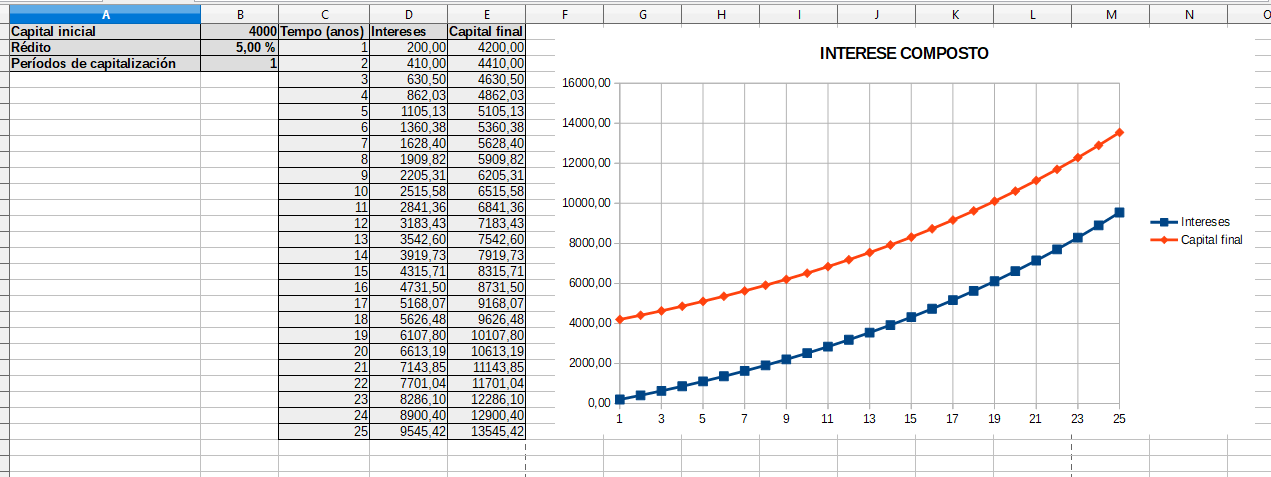The height and width of the screenshot is (477, 1271).
Task: Click the 'Capital final' table heading cell
Action: click(x=486, y=32)
